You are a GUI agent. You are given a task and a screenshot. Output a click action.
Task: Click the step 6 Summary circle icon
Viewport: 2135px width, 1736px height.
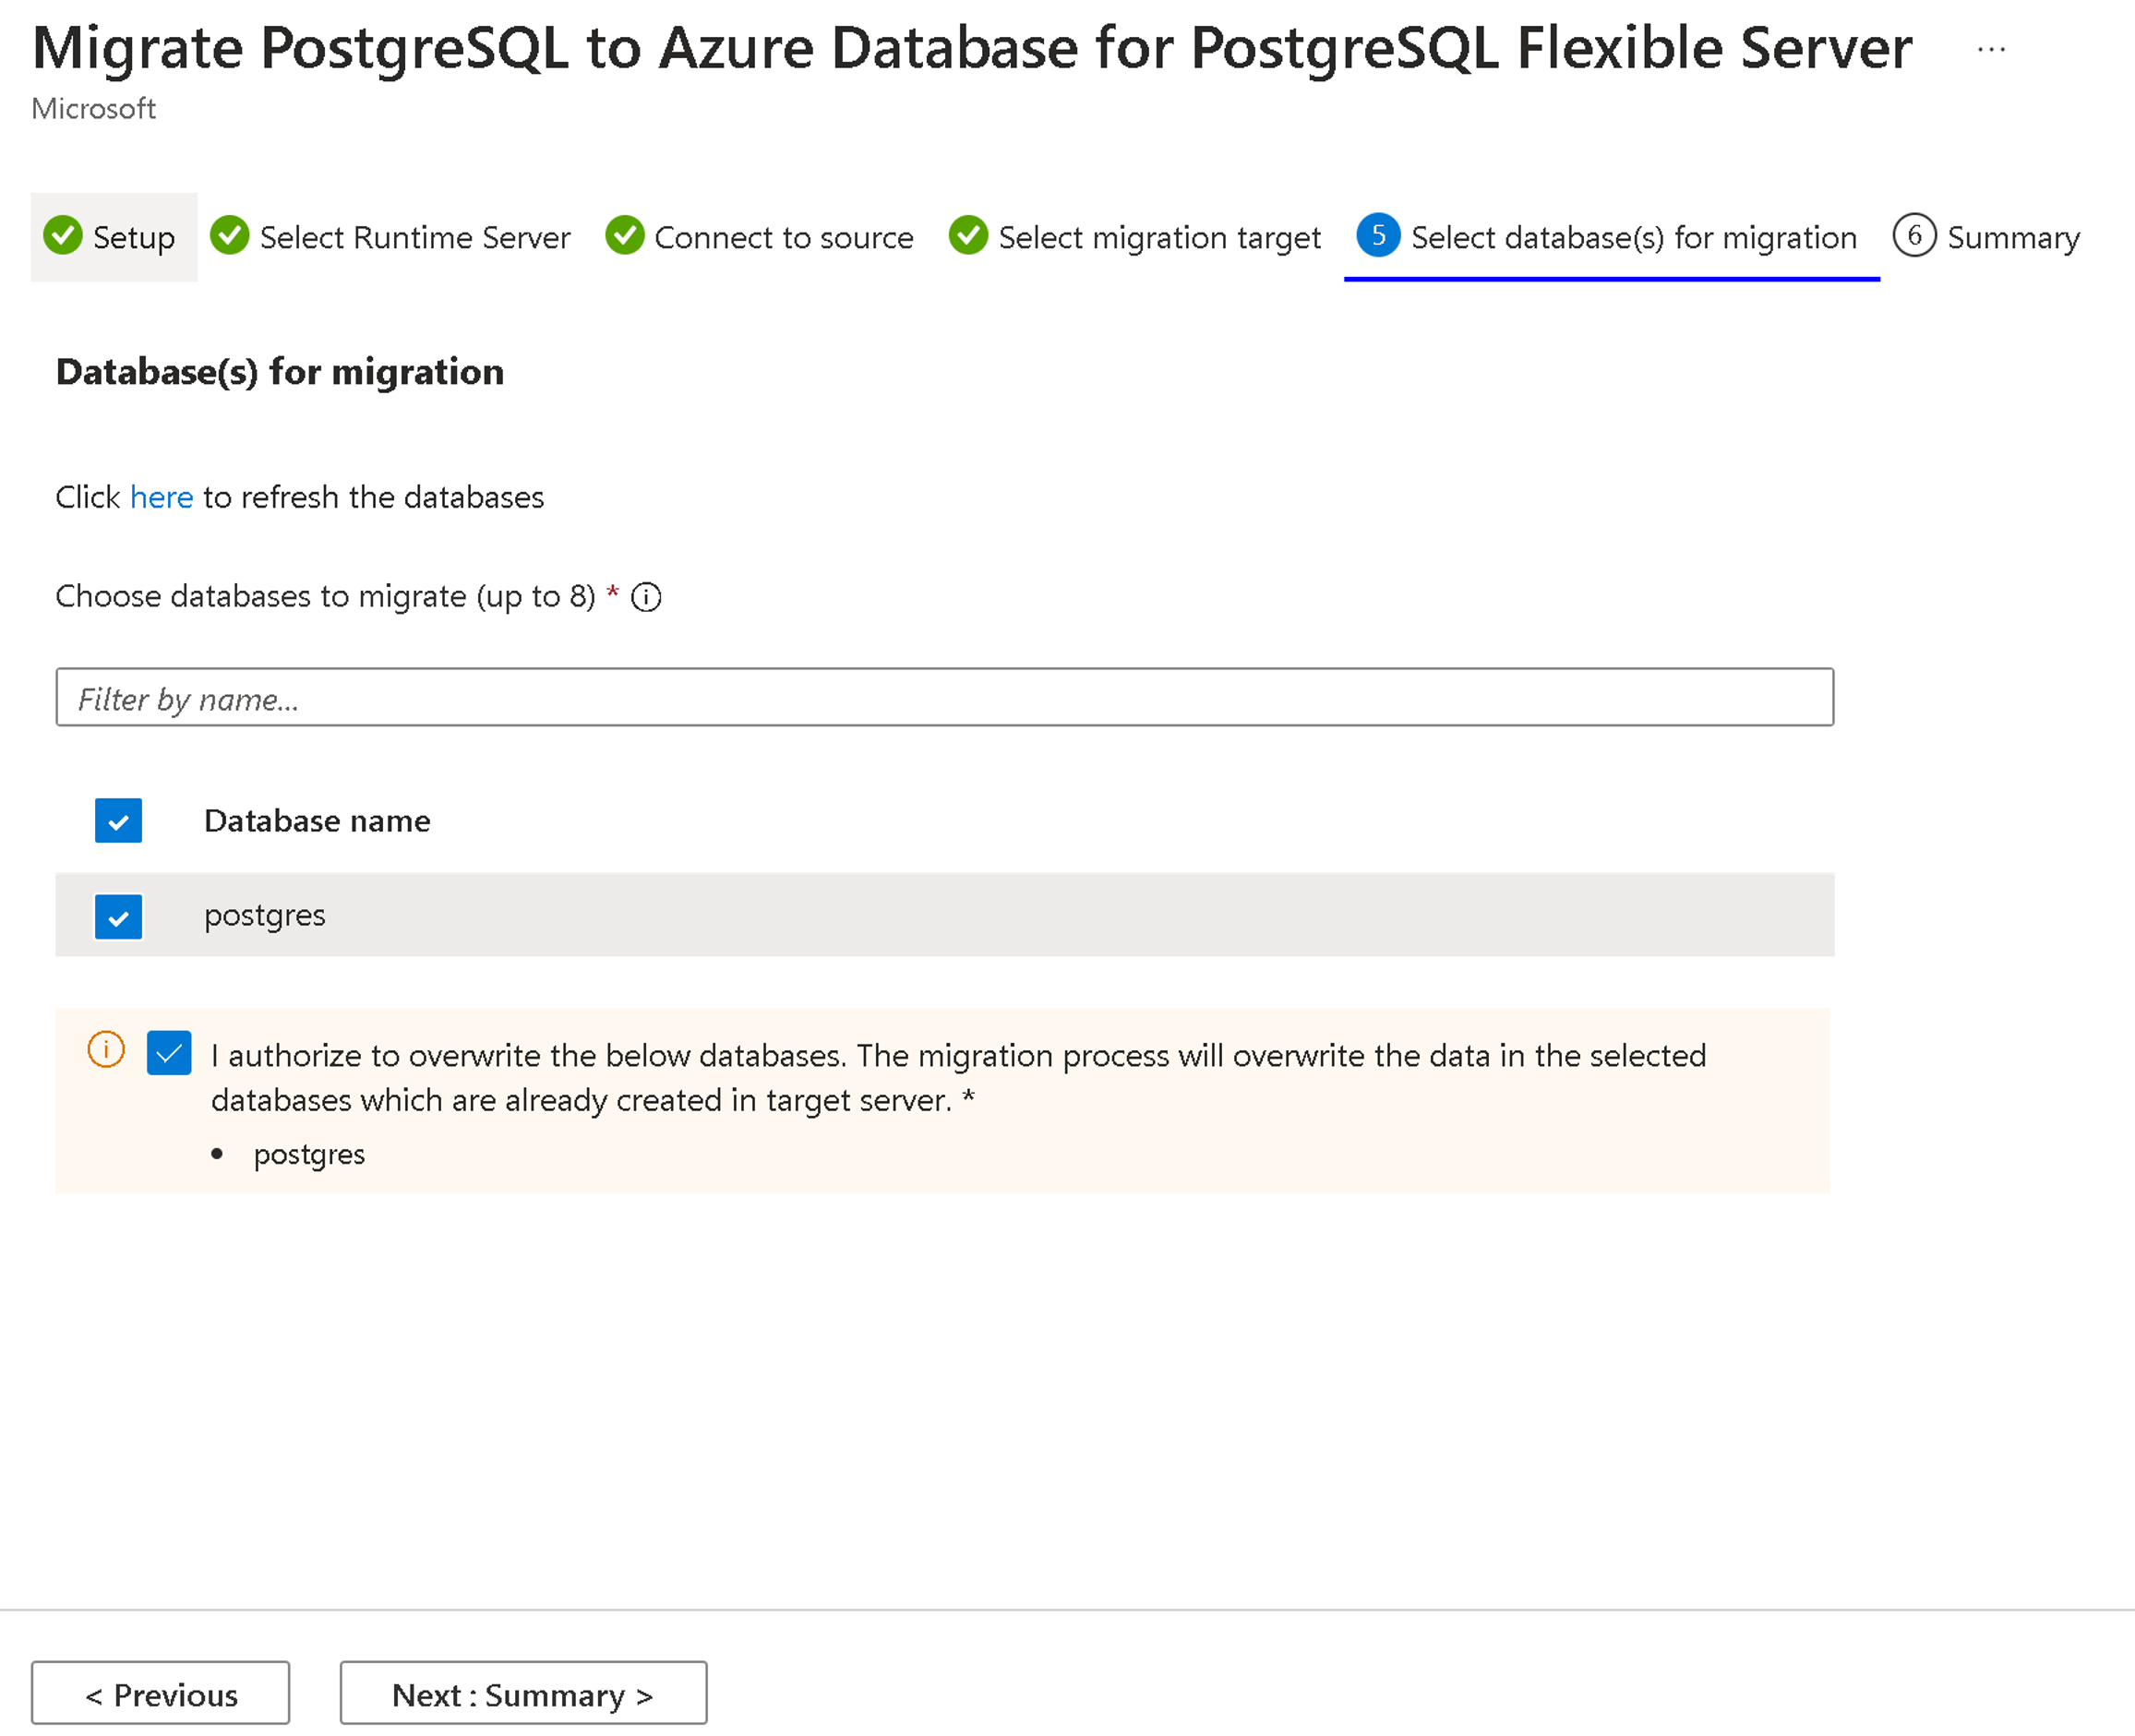[1912, 235]
